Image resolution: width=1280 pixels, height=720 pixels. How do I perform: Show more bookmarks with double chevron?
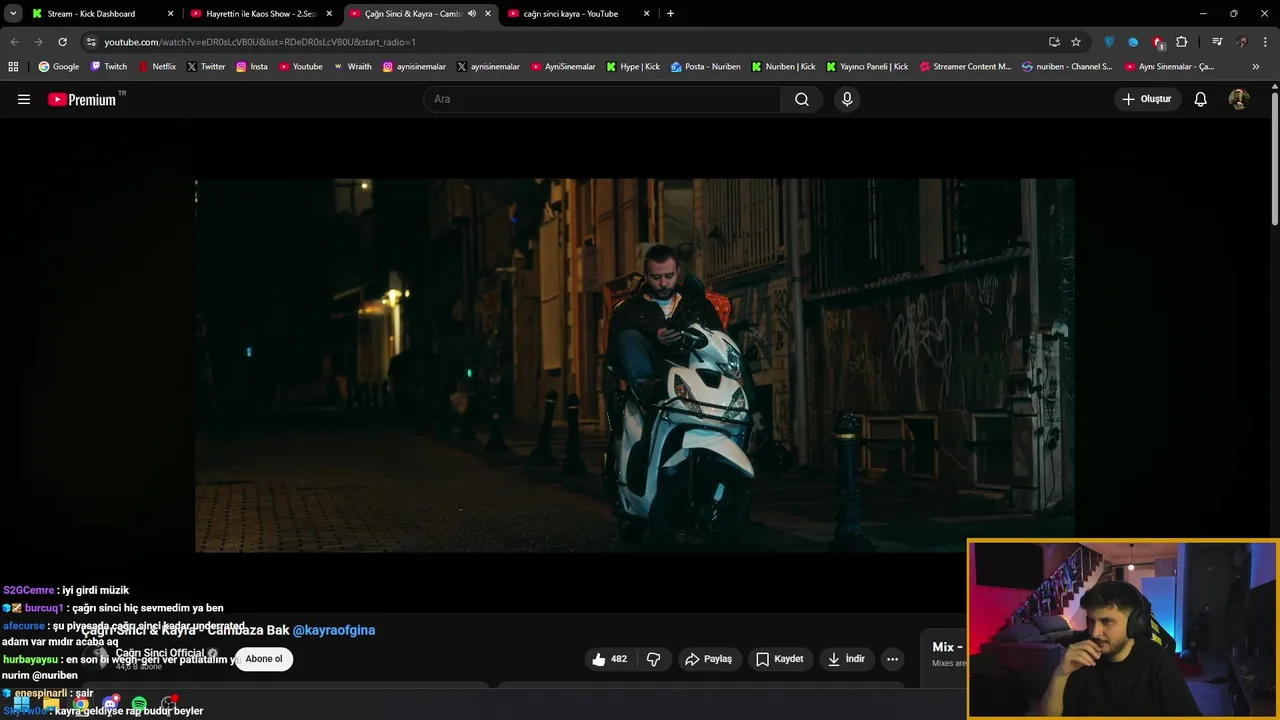point(1256,67)
